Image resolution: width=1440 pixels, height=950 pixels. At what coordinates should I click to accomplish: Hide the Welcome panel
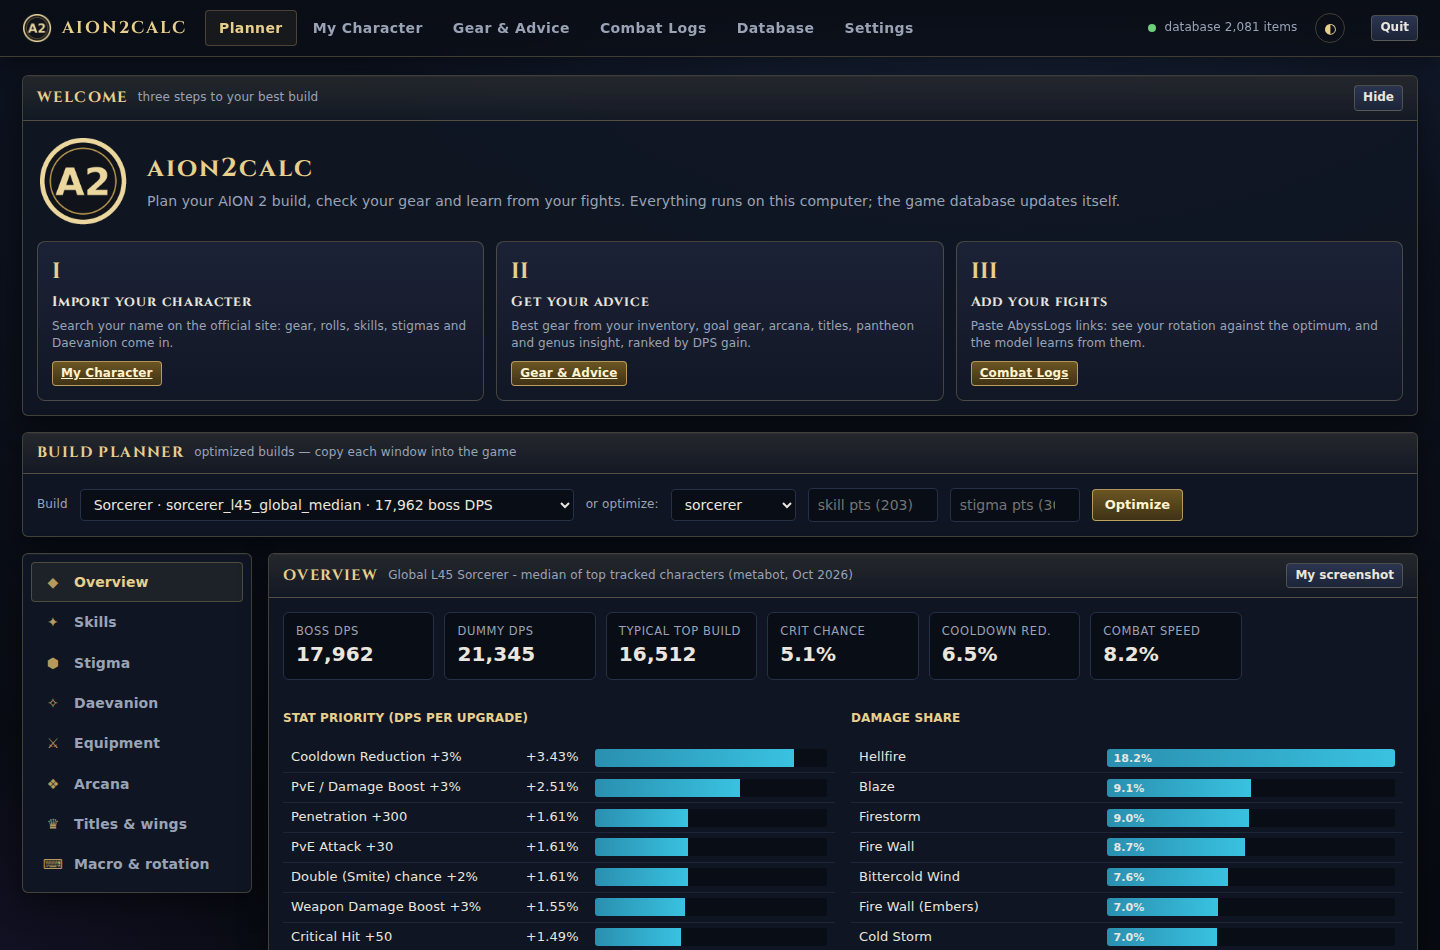(1378, 97)
